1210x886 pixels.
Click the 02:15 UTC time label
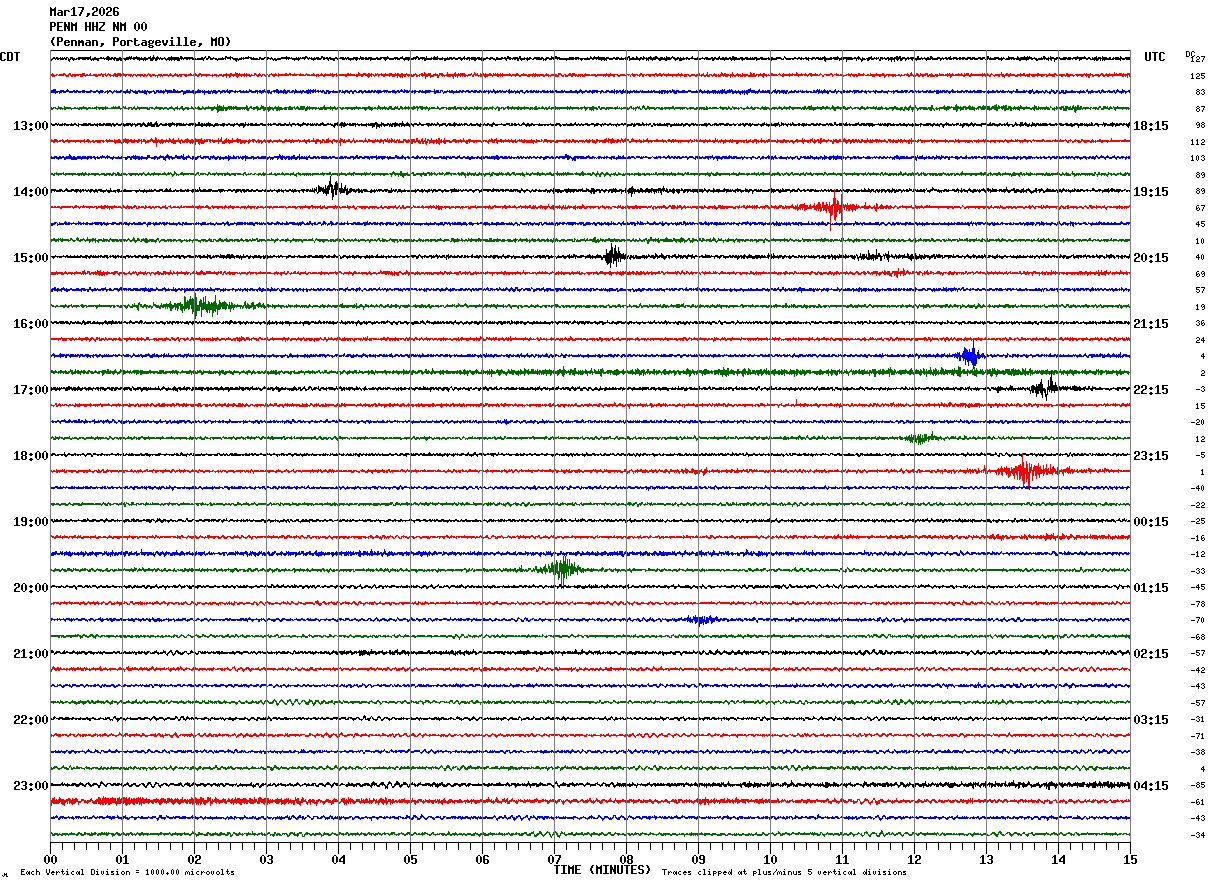click(x=1152, y=654)
